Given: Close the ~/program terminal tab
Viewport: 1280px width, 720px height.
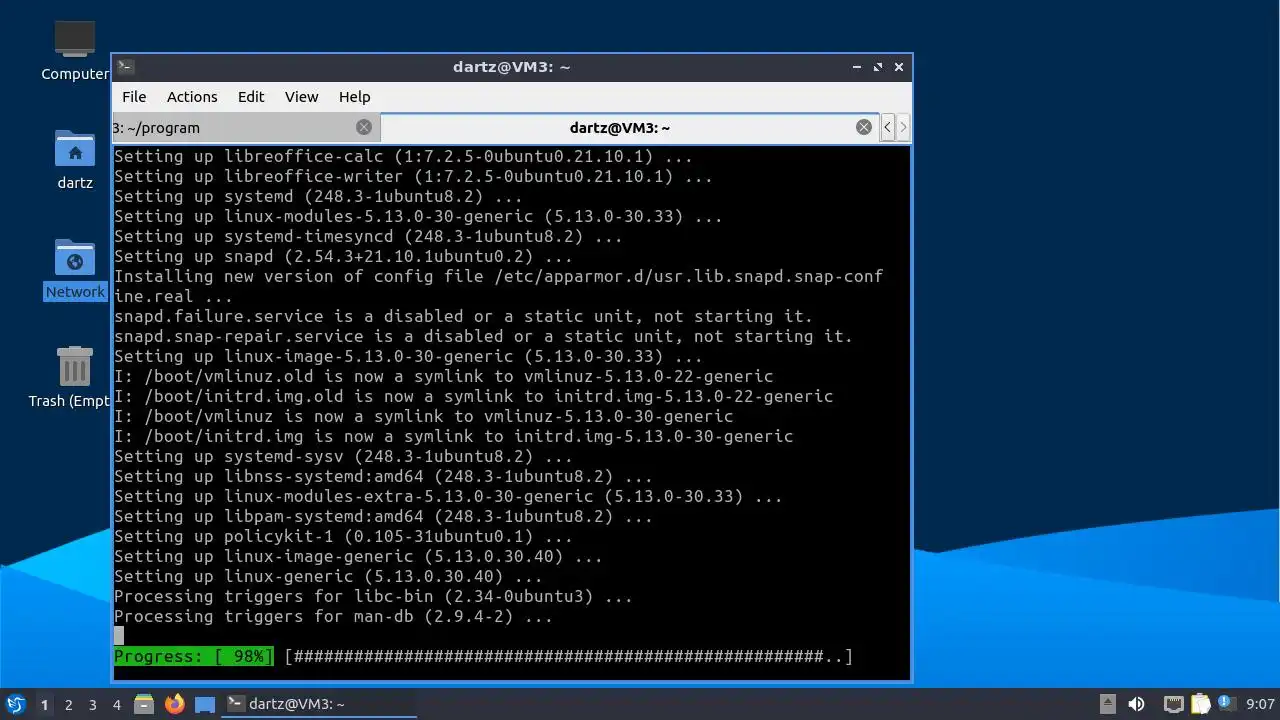Looking at the screenshot, I should pyautogui.click(x=364, y=127).
